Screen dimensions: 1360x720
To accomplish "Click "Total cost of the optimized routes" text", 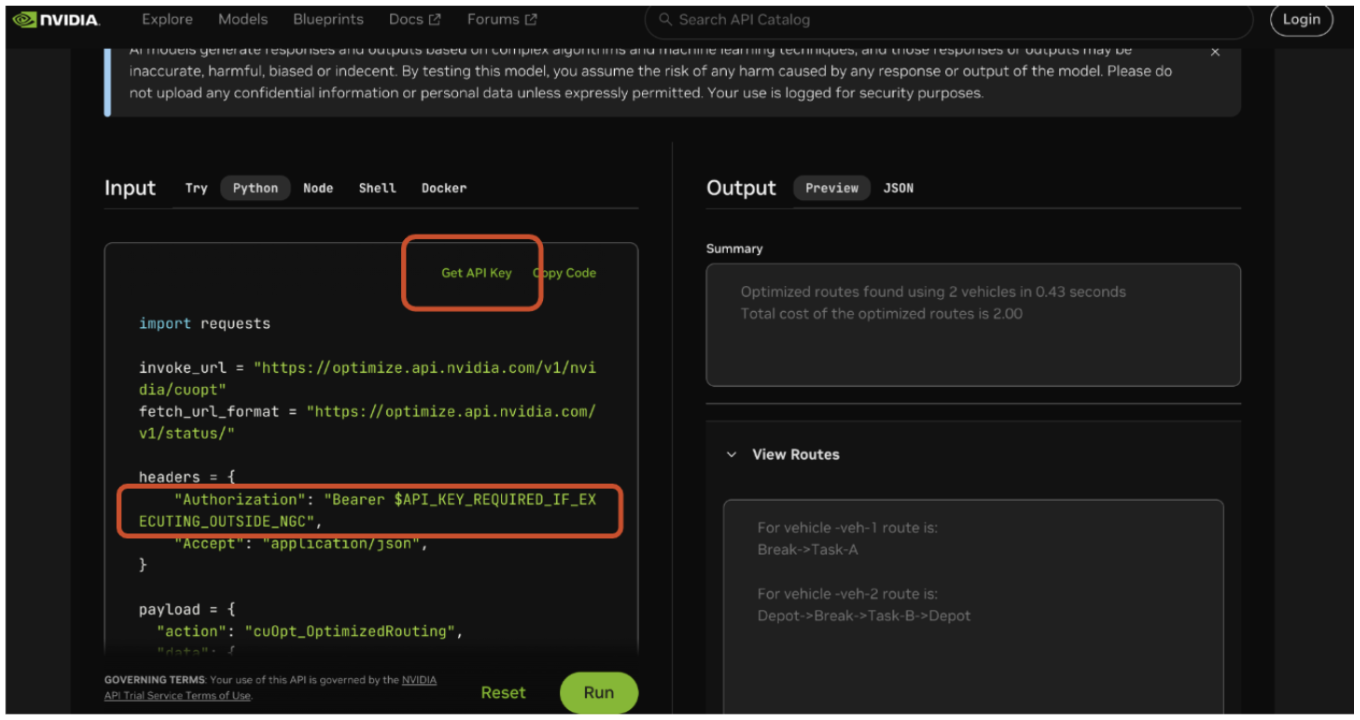I will pos(881,314).
